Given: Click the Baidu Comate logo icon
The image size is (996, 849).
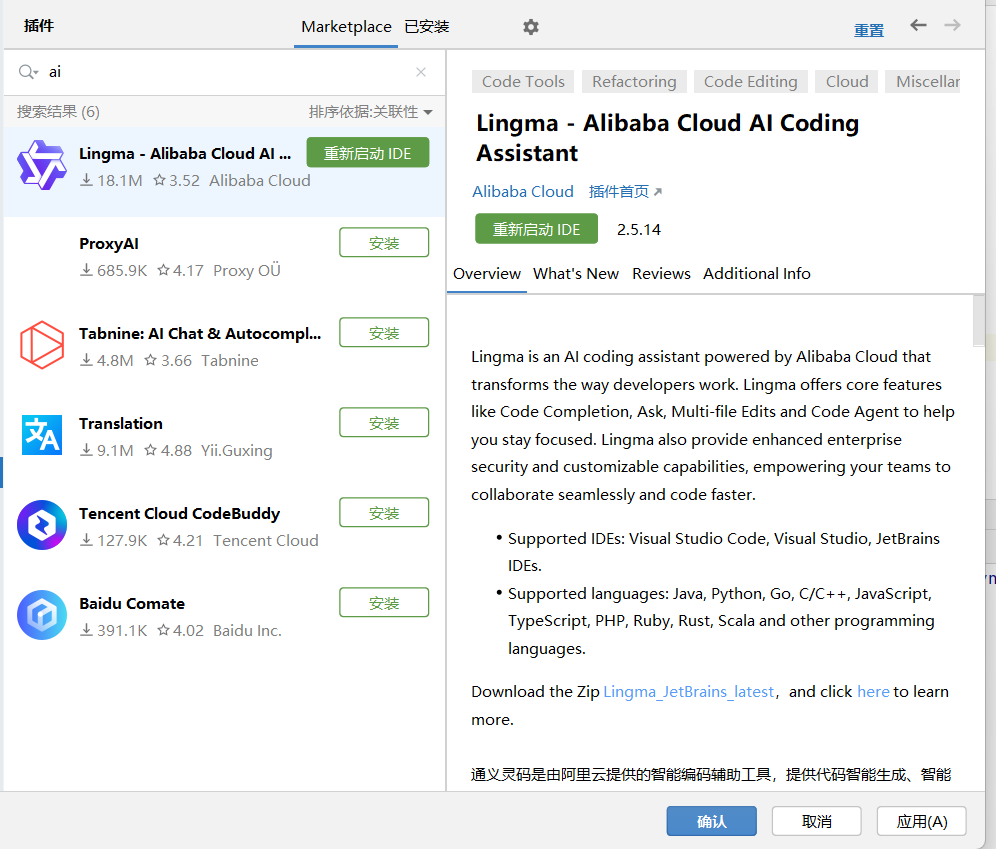Looking at the screenshot, I should tap(42, 615).
